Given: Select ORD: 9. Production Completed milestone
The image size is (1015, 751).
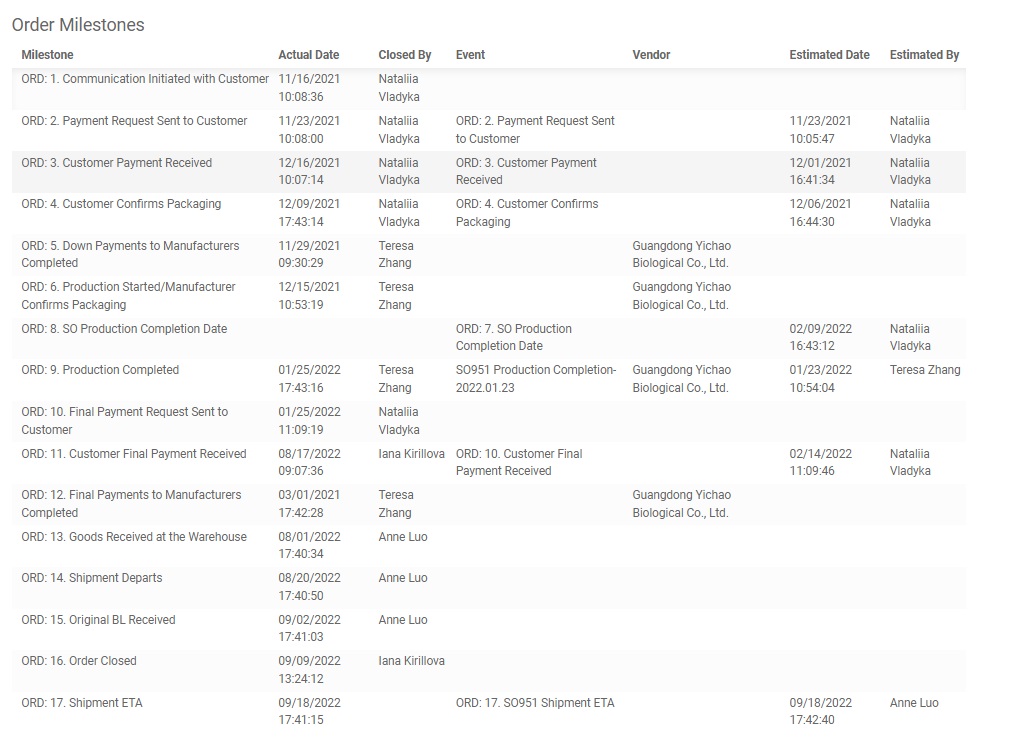Looking at the screenshot, I should coord(100,370).
